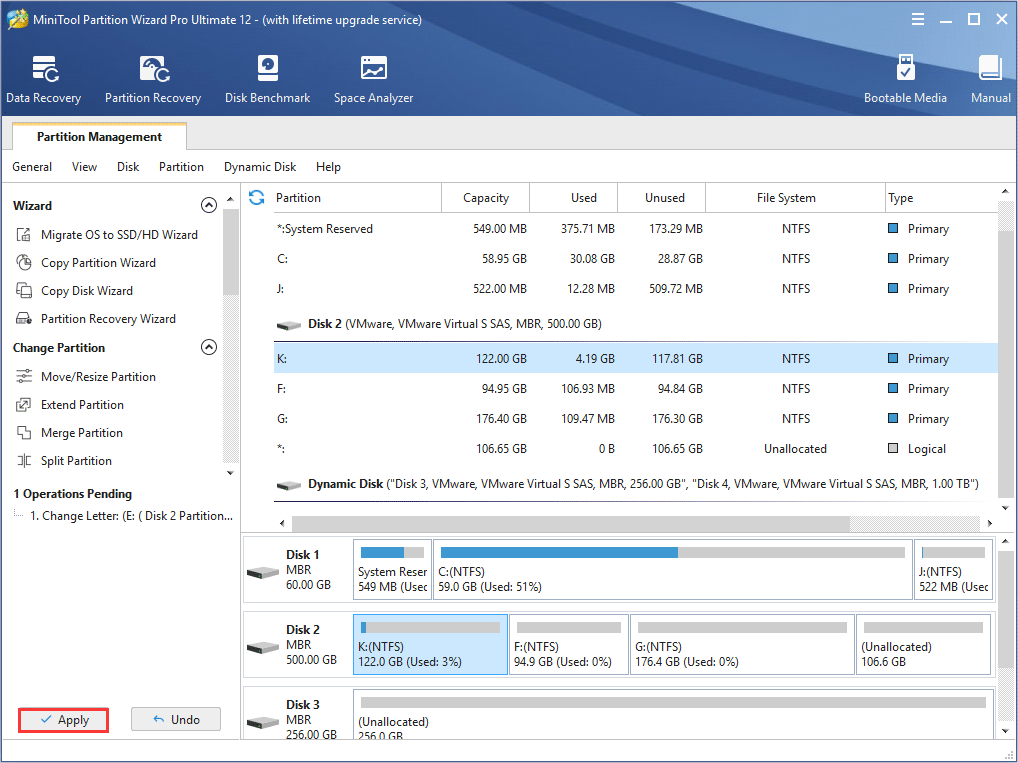The image size is (1018, 763).
Task: Sort by the Capacity column header
Action: click(486, 198)
